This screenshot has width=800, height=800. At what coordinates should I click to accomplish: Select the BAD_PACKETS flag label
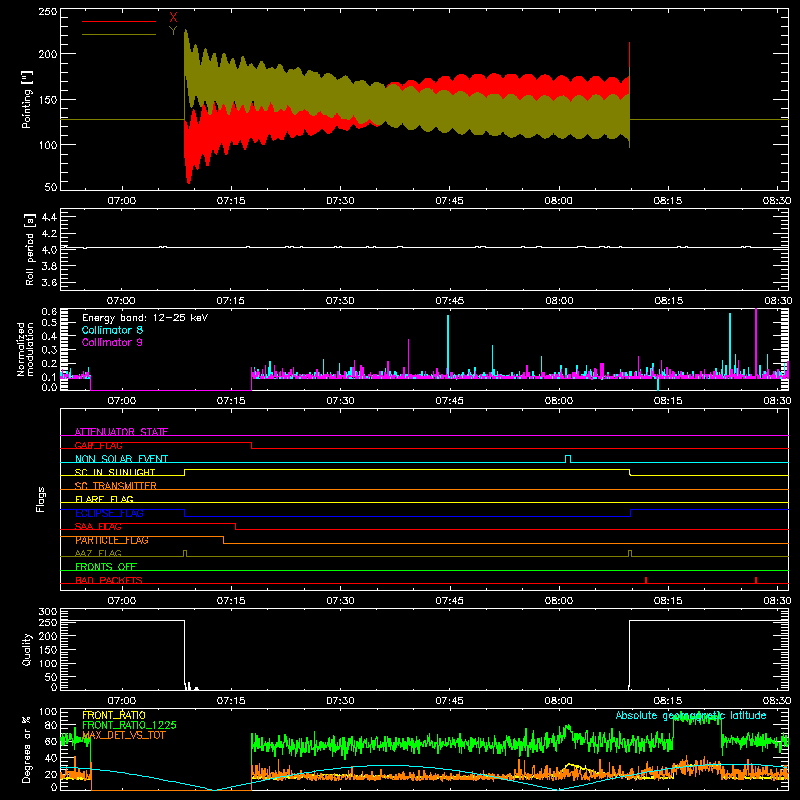109,580
